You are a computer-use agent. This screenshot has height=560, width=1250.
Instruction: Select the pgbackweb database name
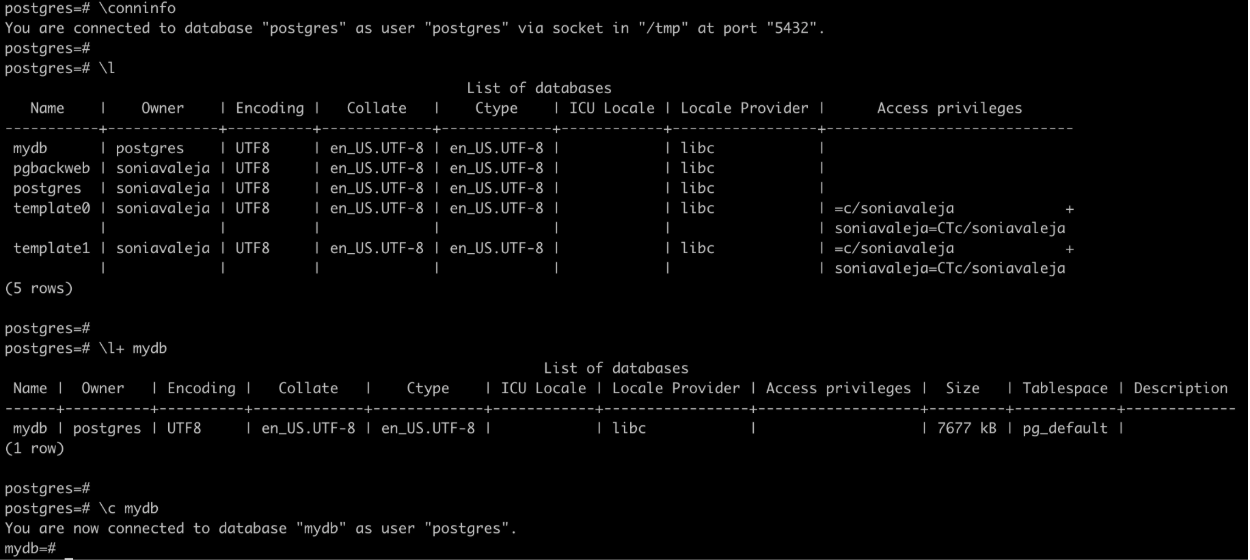coord(51,168)
